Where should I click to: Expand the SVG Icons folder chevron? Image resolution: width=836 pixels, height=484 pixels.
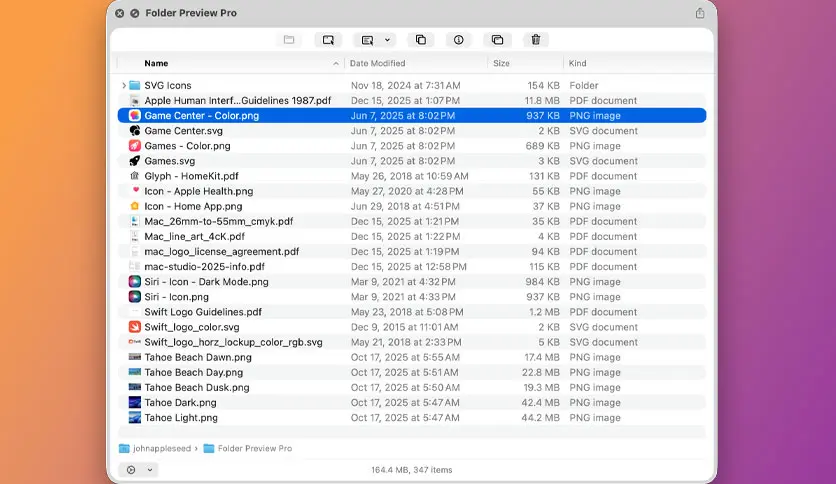coord(124,85)
